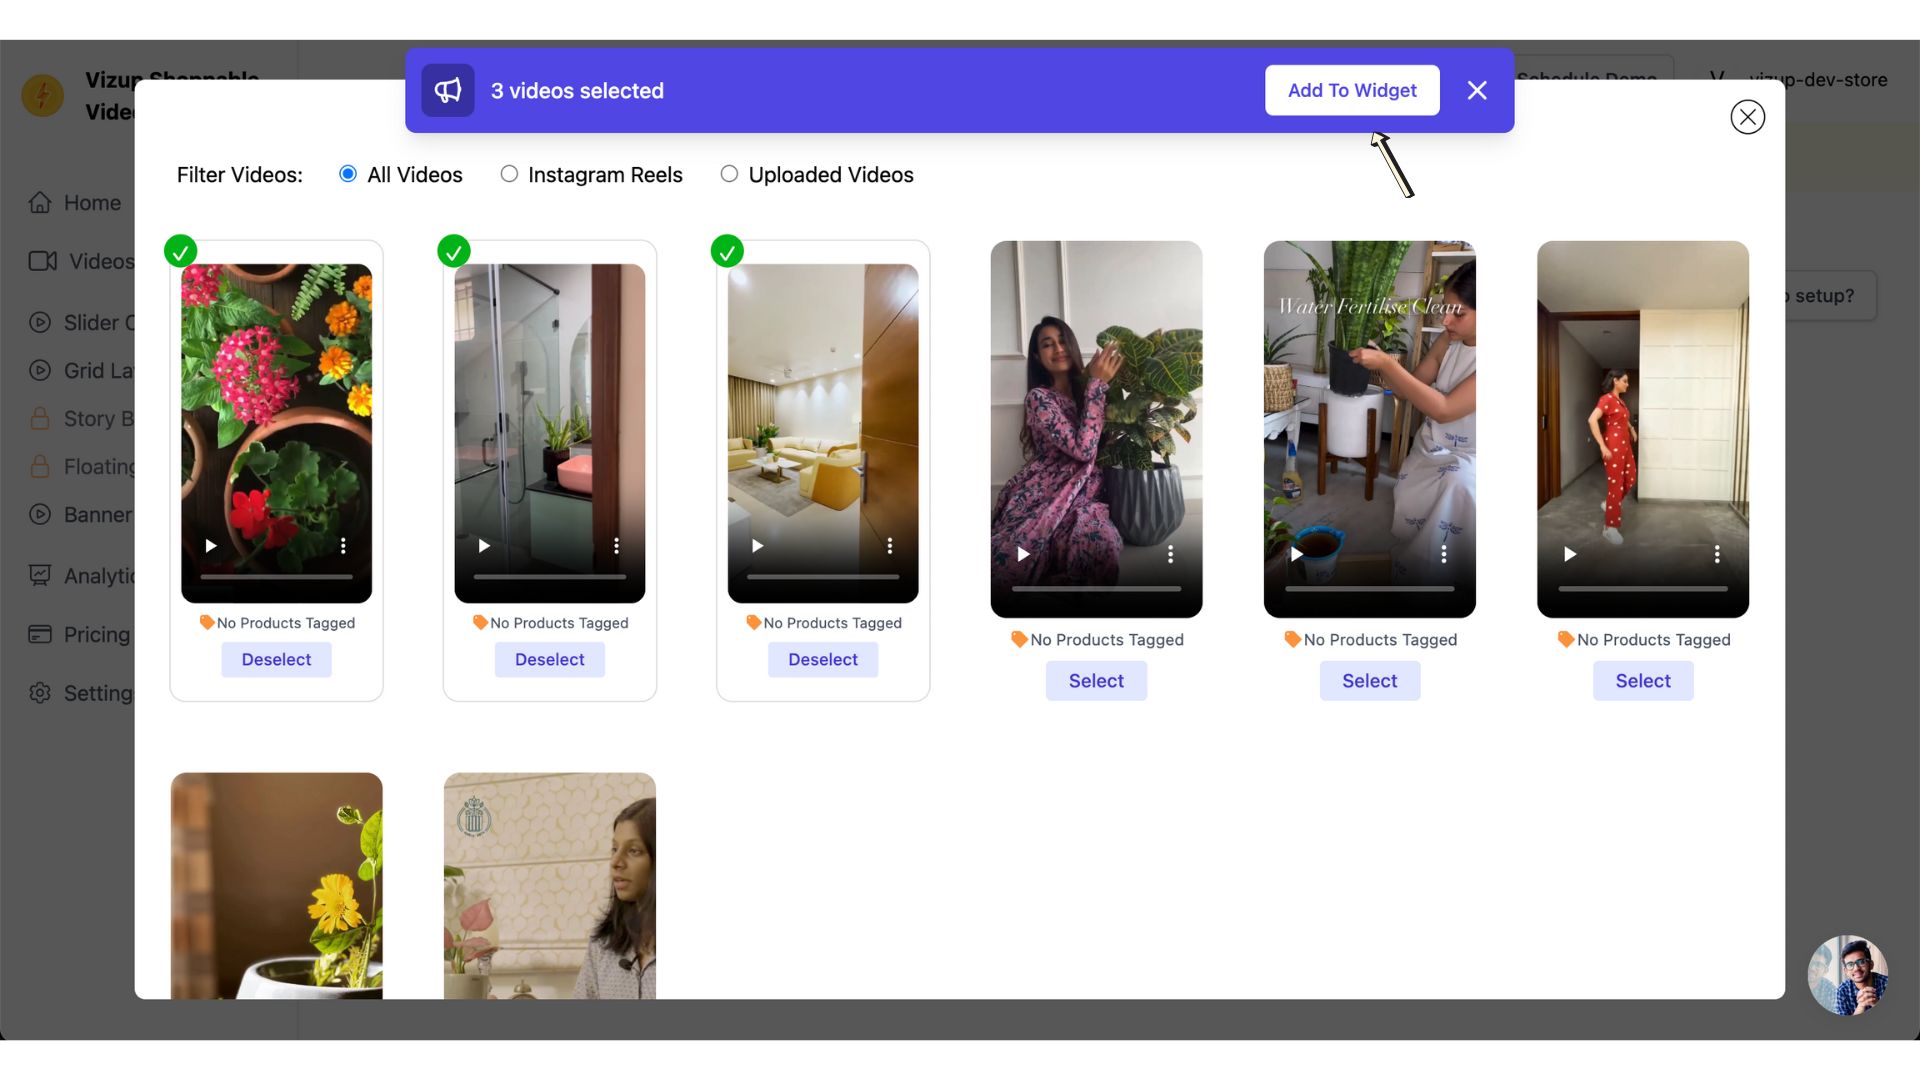This screenshot has width=1920, height=1080.
Task: Click progress bar of living room video
Action: (822, 577)
